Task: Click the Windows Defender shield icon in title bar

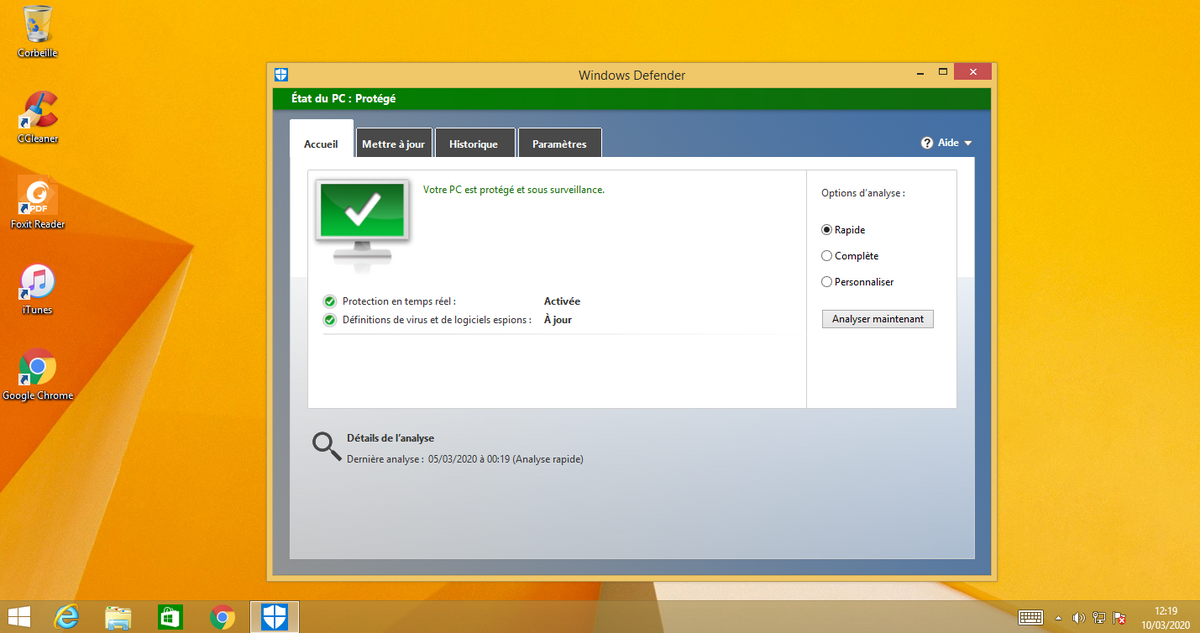Action: (282, 75)
